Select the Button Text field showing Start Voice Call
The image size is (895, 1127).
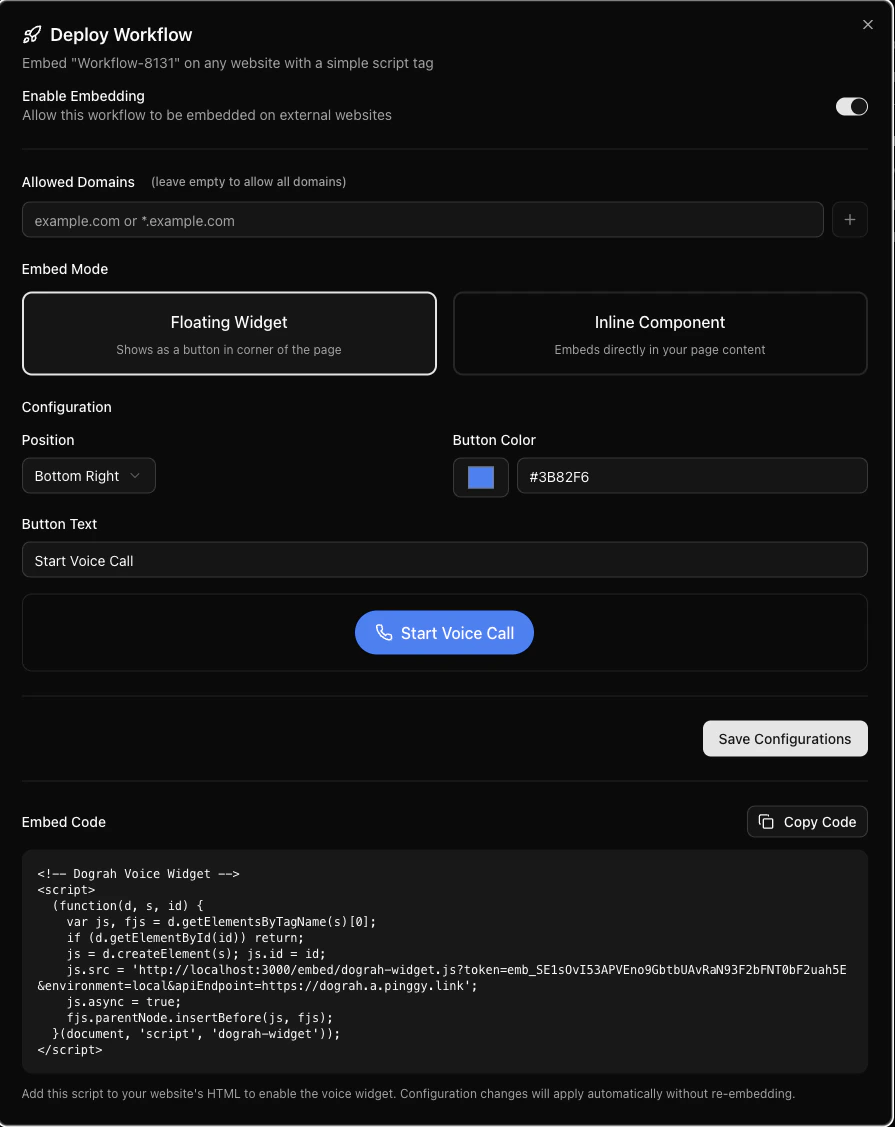[444, 560]
